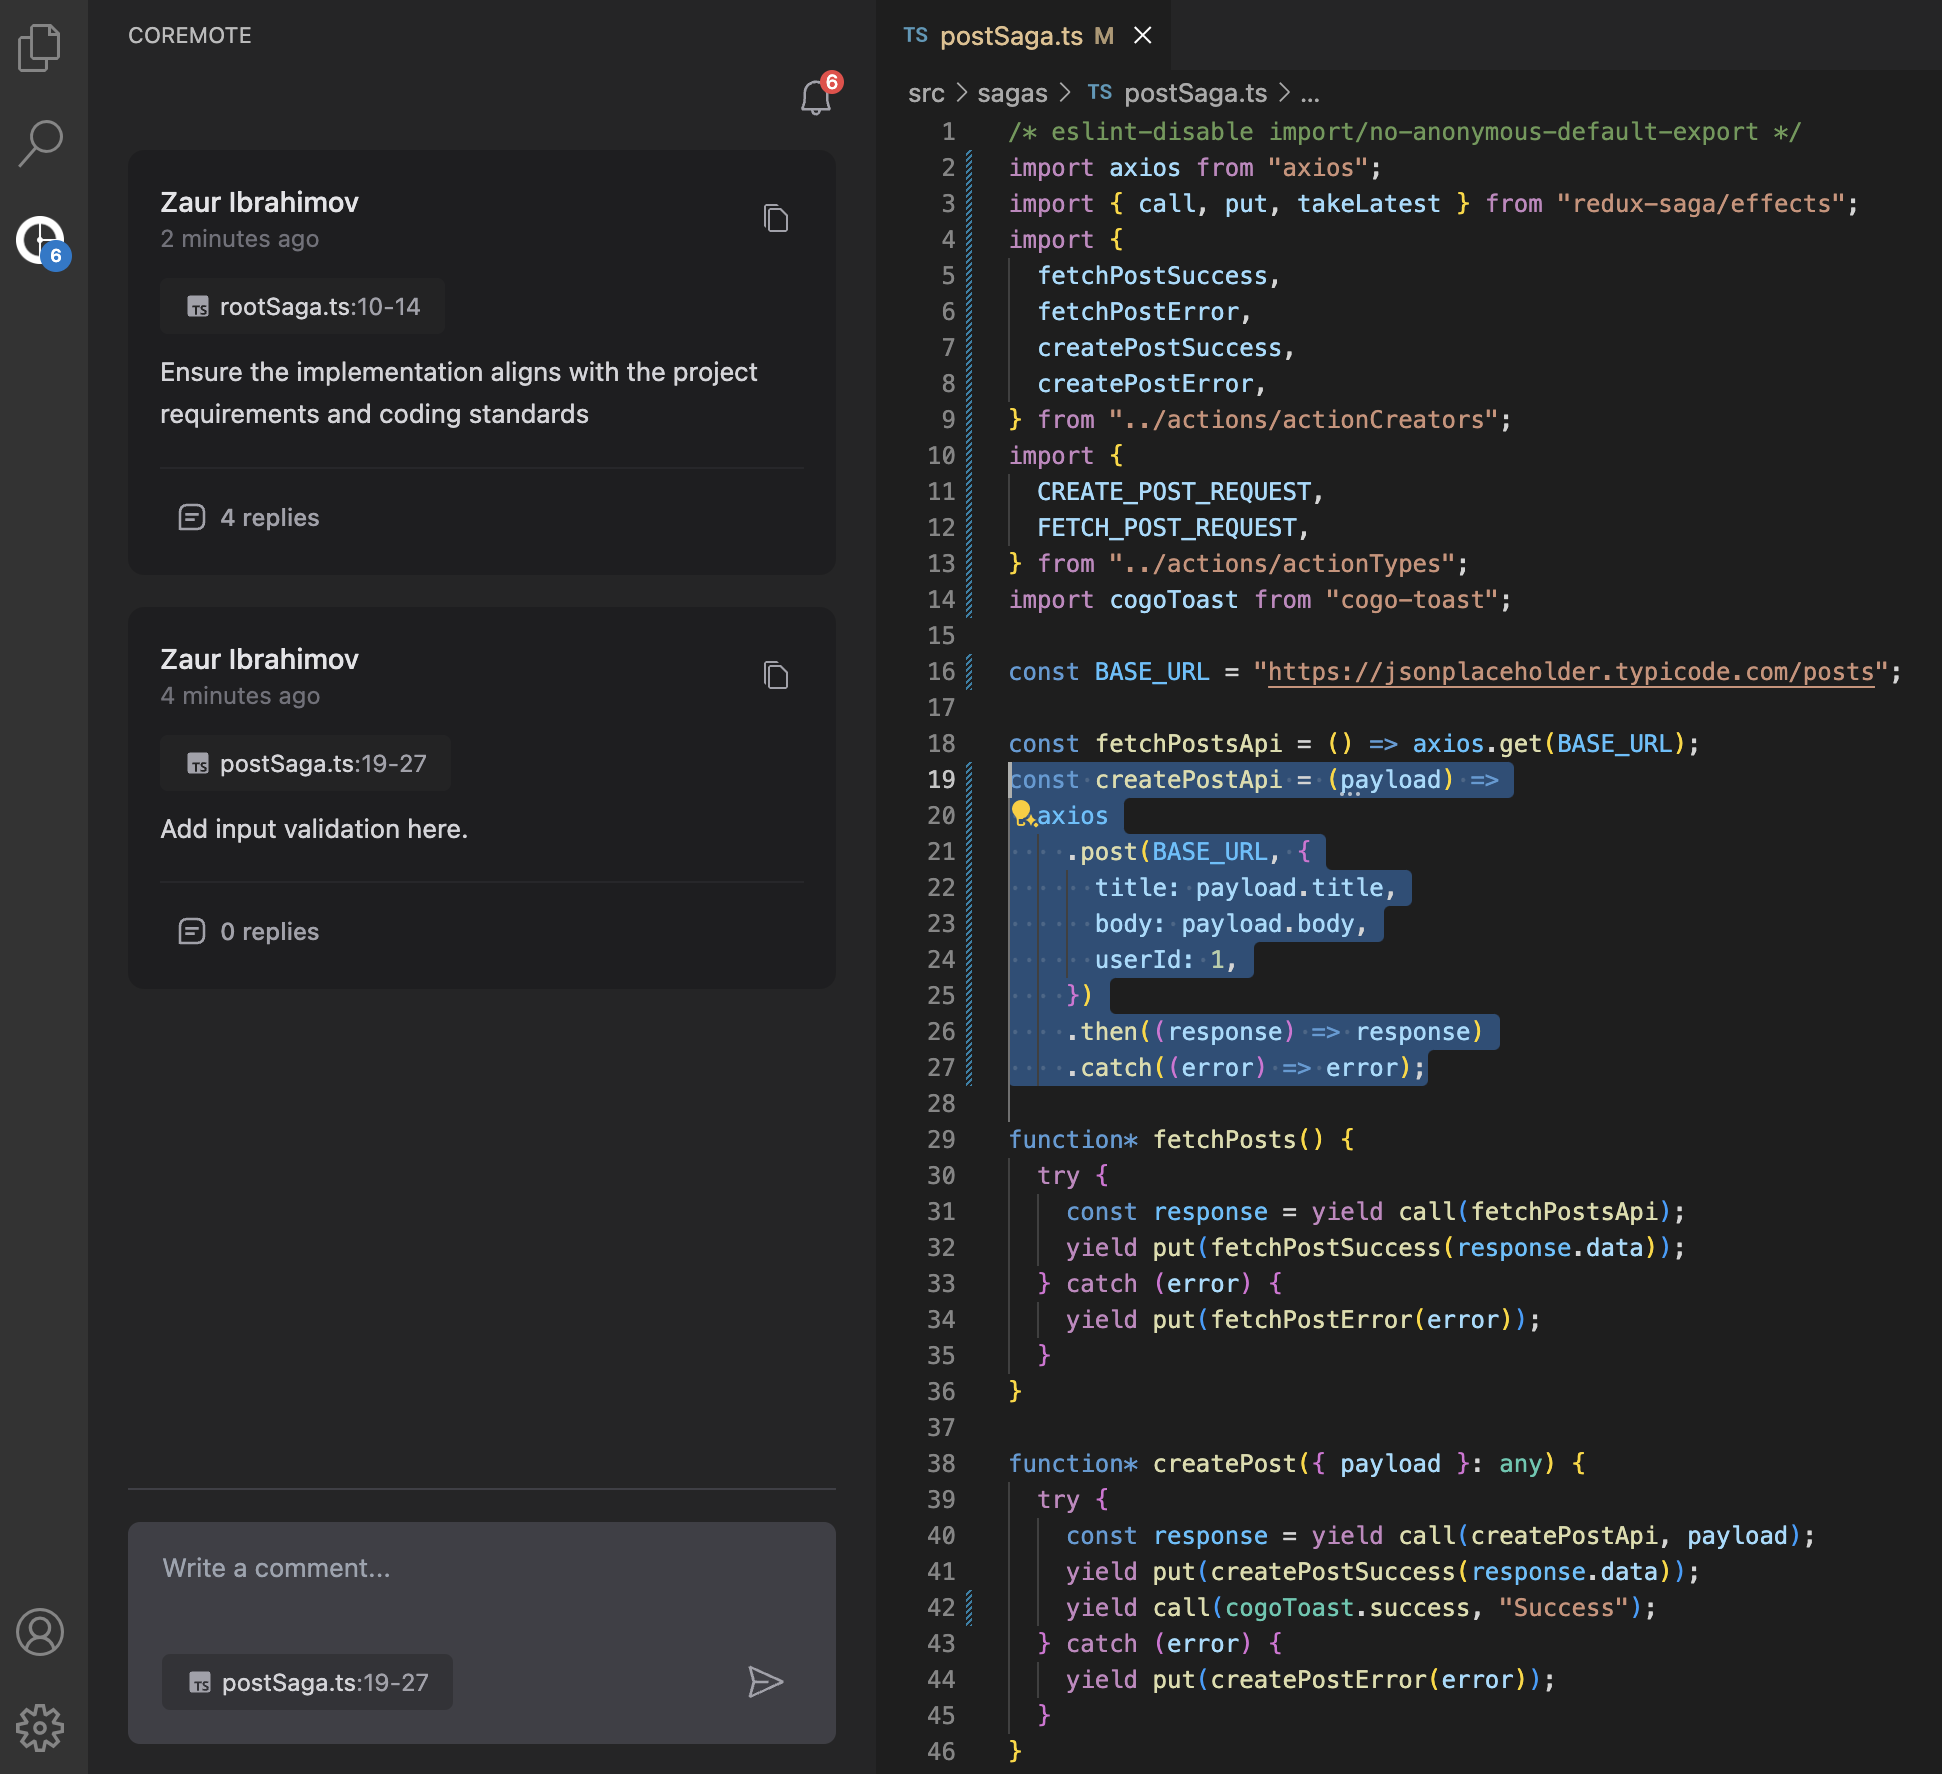Click line number 19 in the gutter
The width and height of the screenshot is (1942, 1774).
coord(941,780)
